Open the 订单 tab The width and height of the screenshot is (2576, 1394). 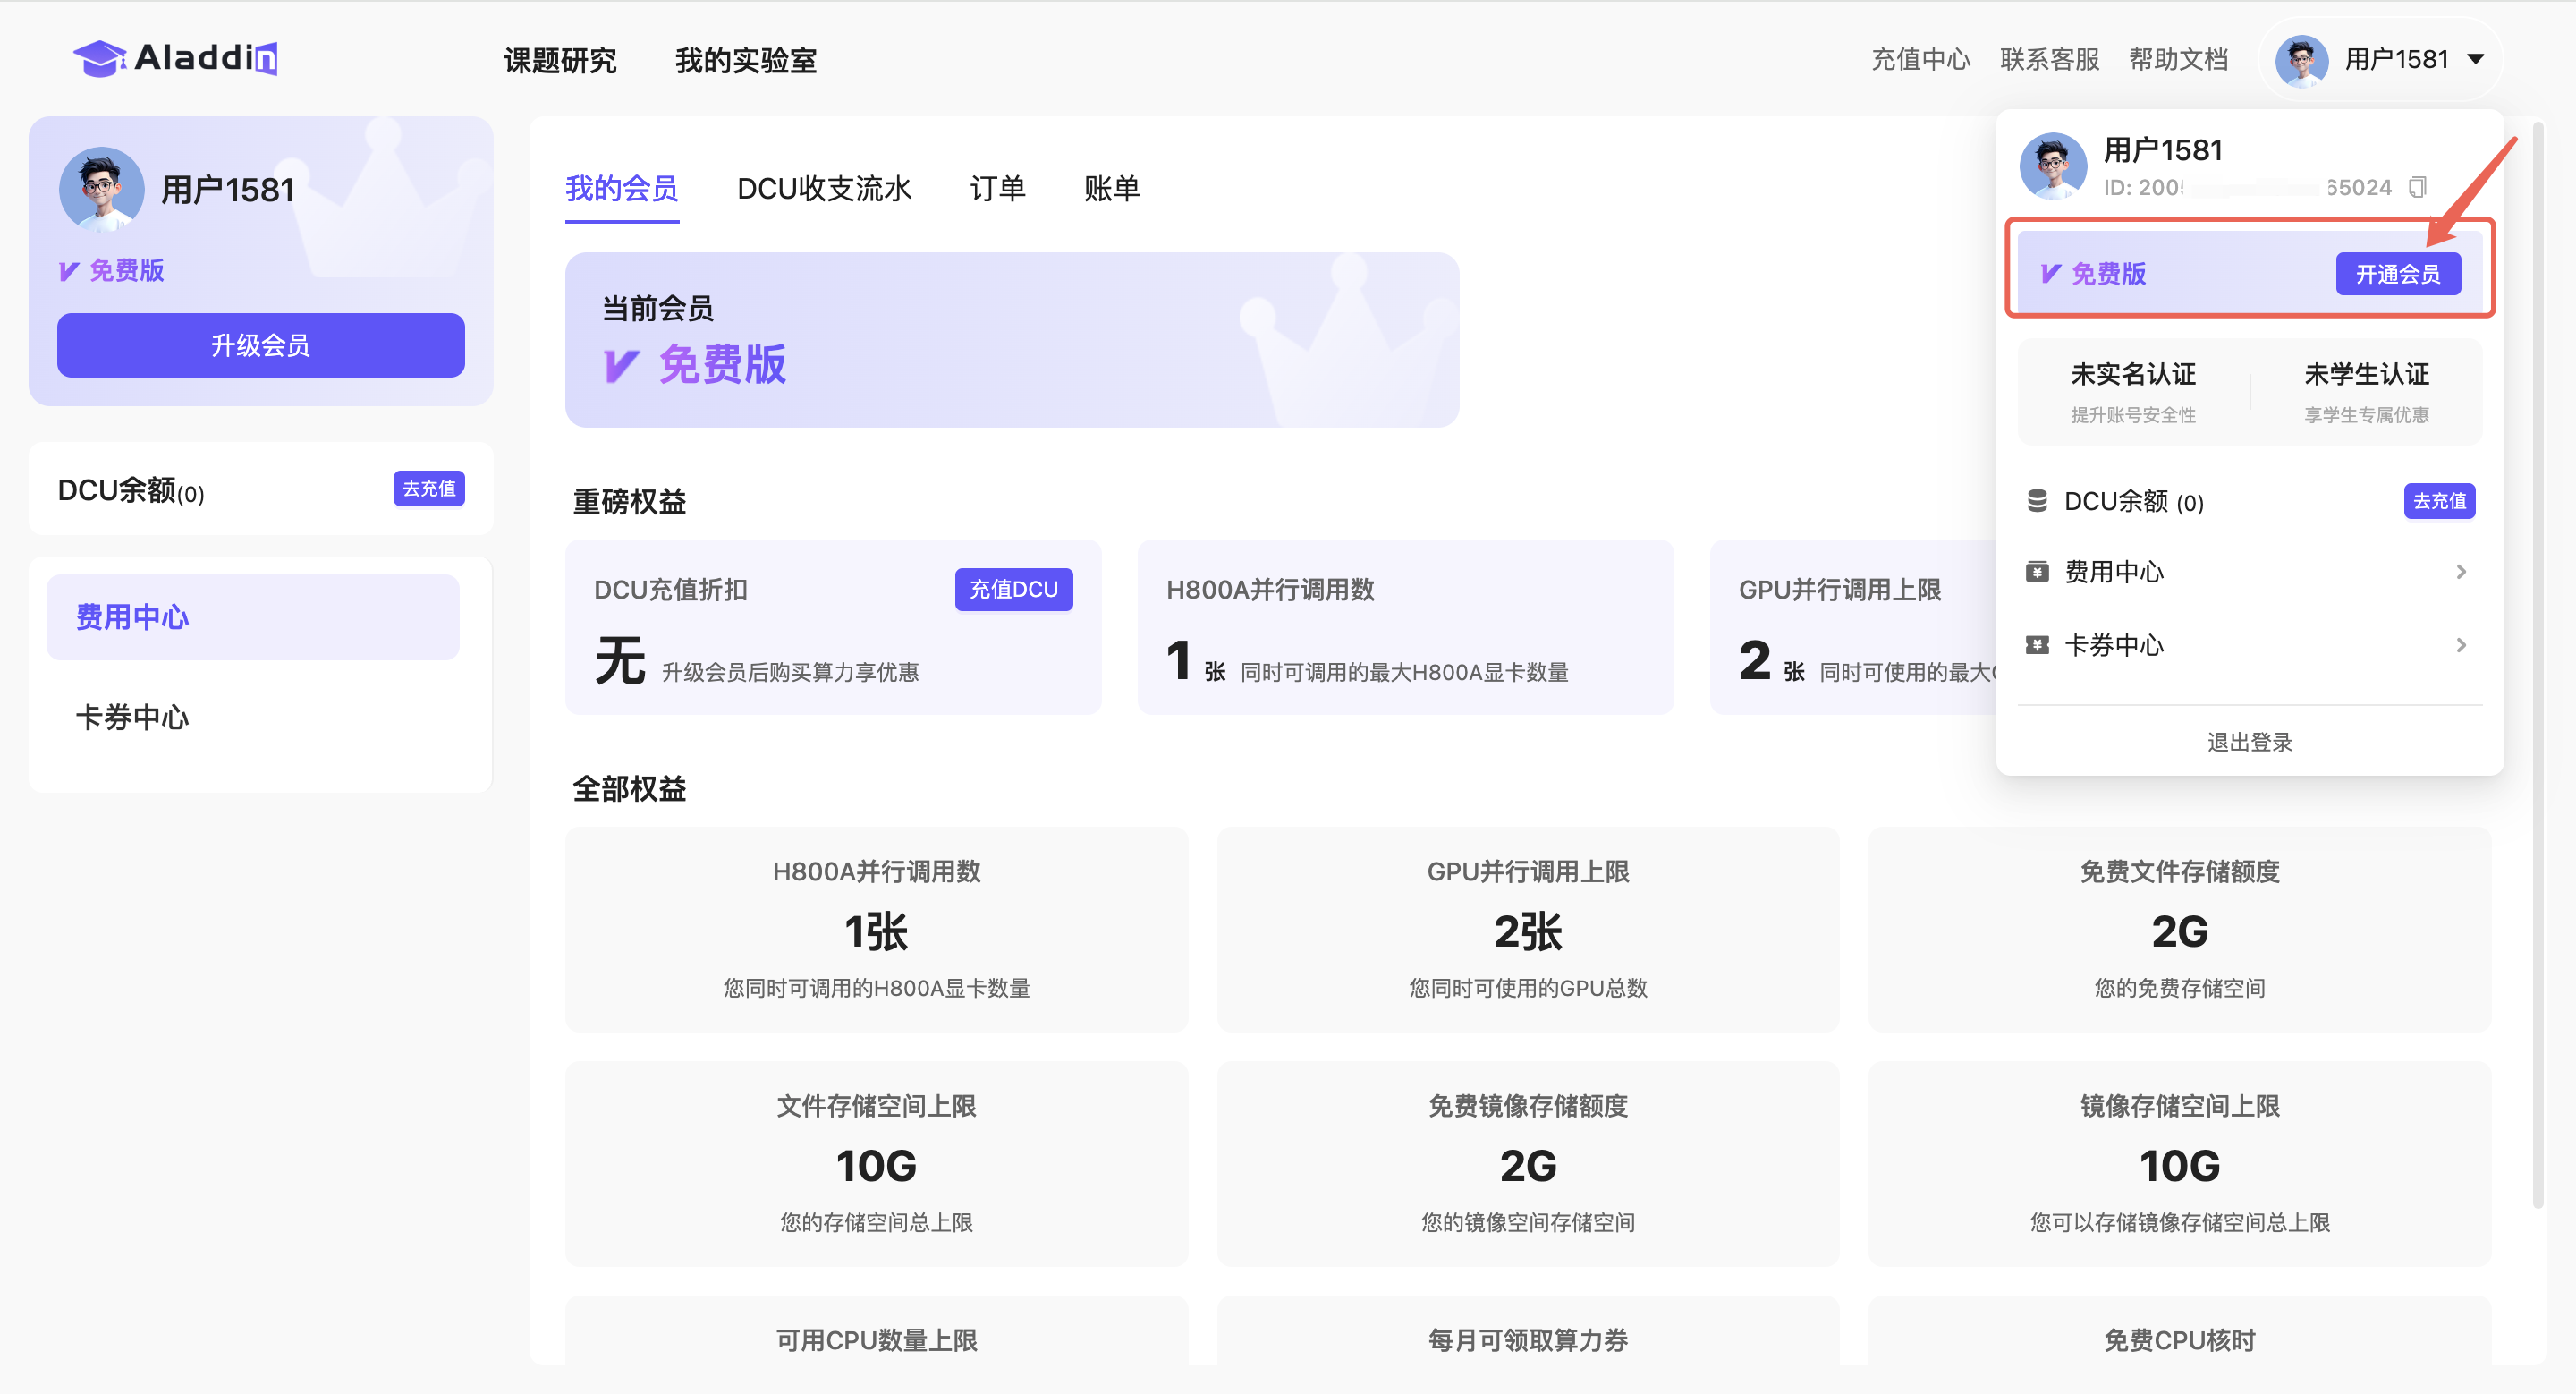coord(997,188)
